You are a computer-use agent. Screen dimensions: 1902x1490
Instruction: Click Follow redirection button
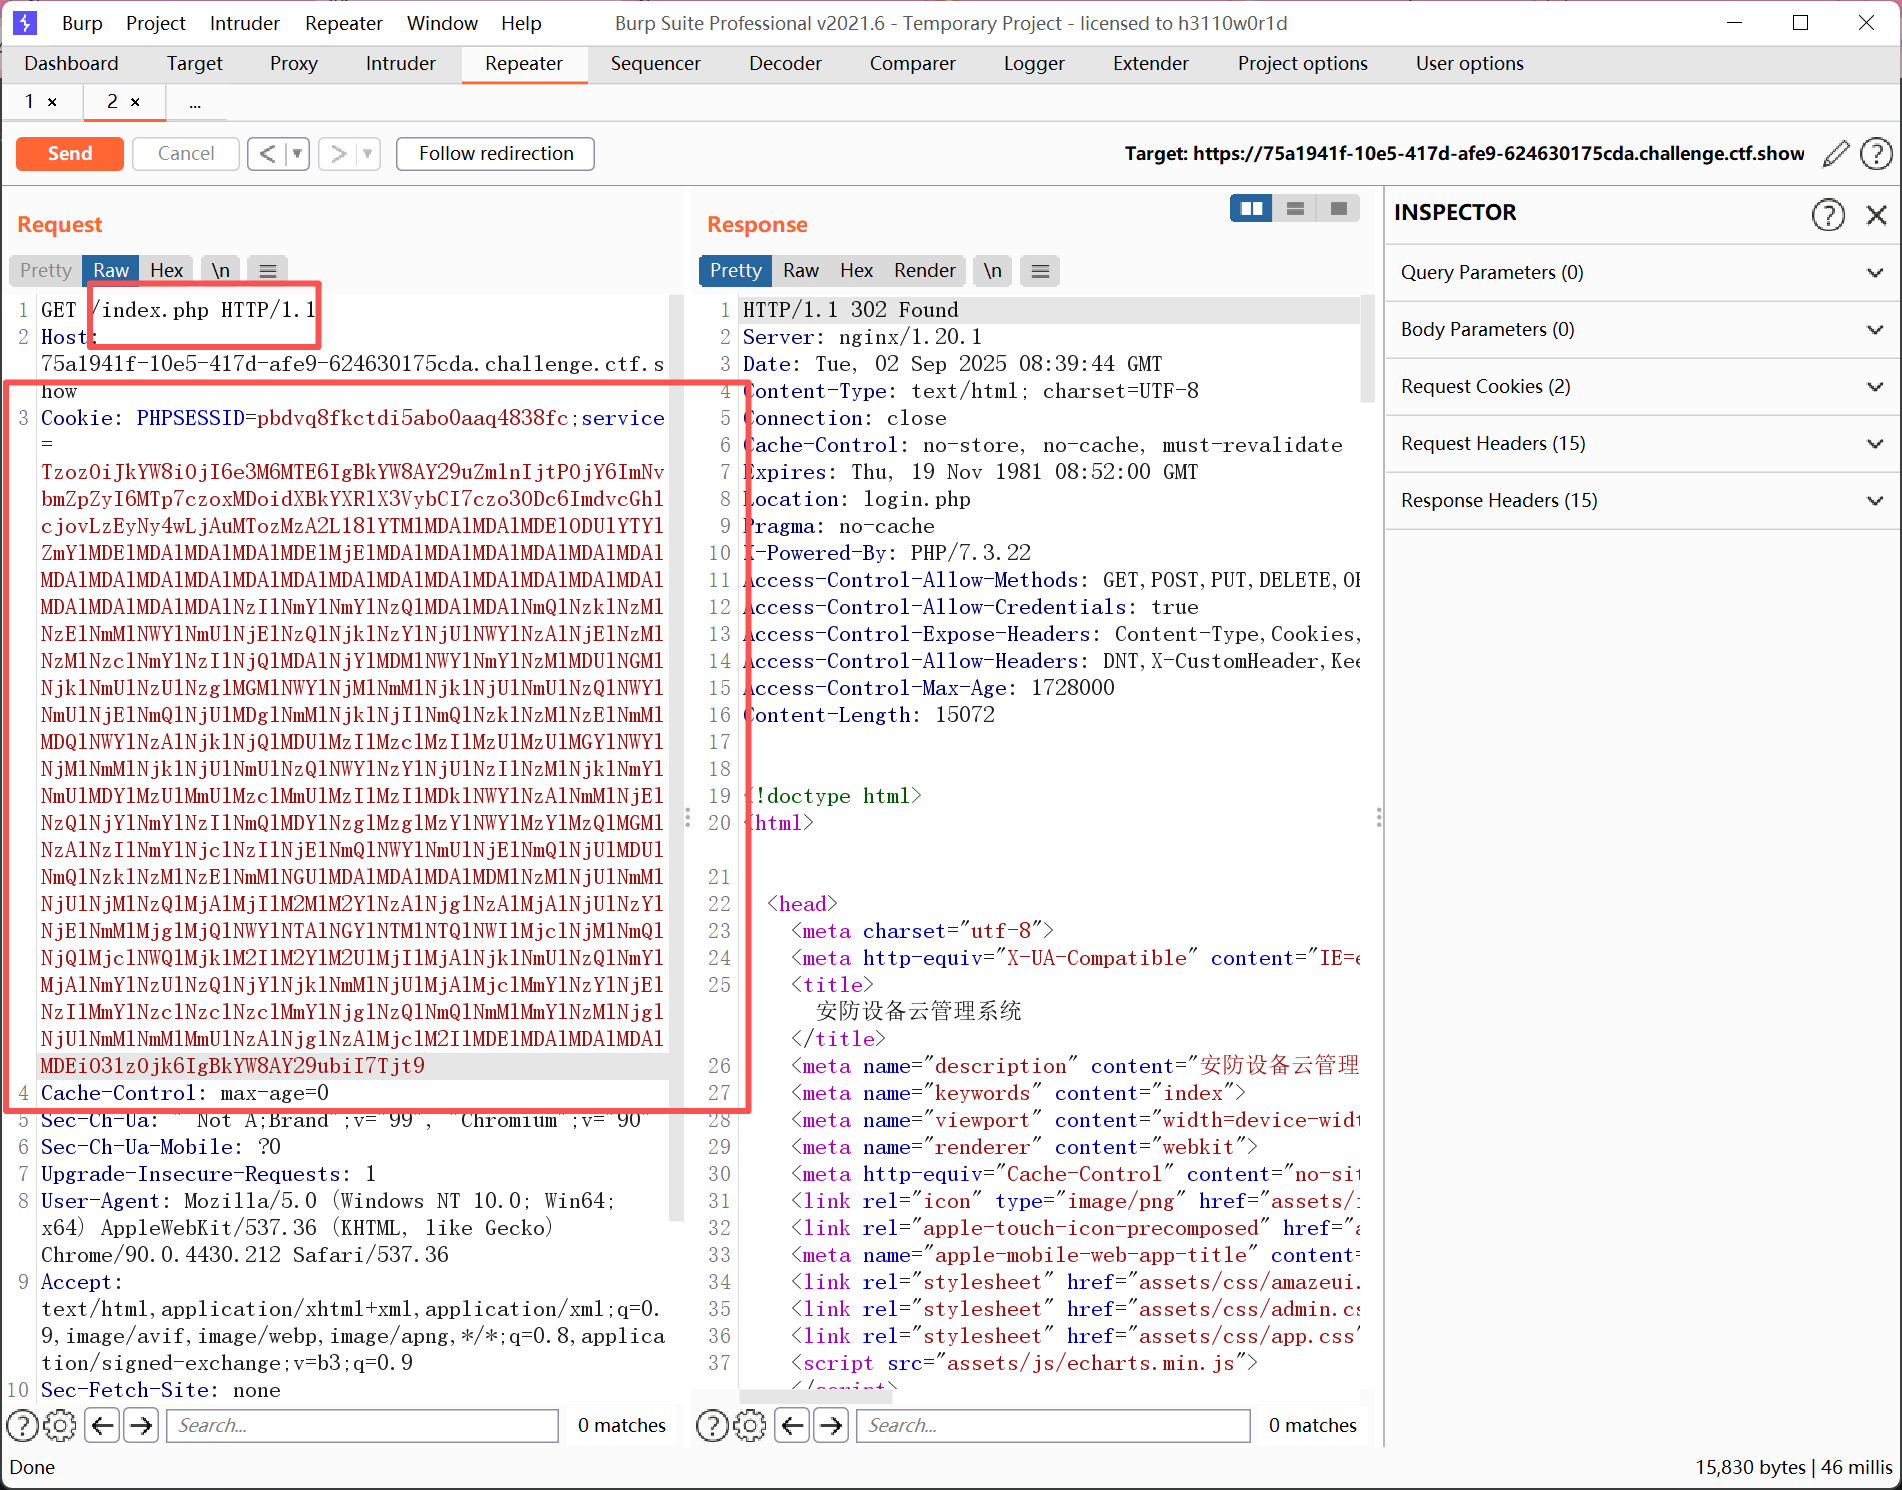point(496,154)
